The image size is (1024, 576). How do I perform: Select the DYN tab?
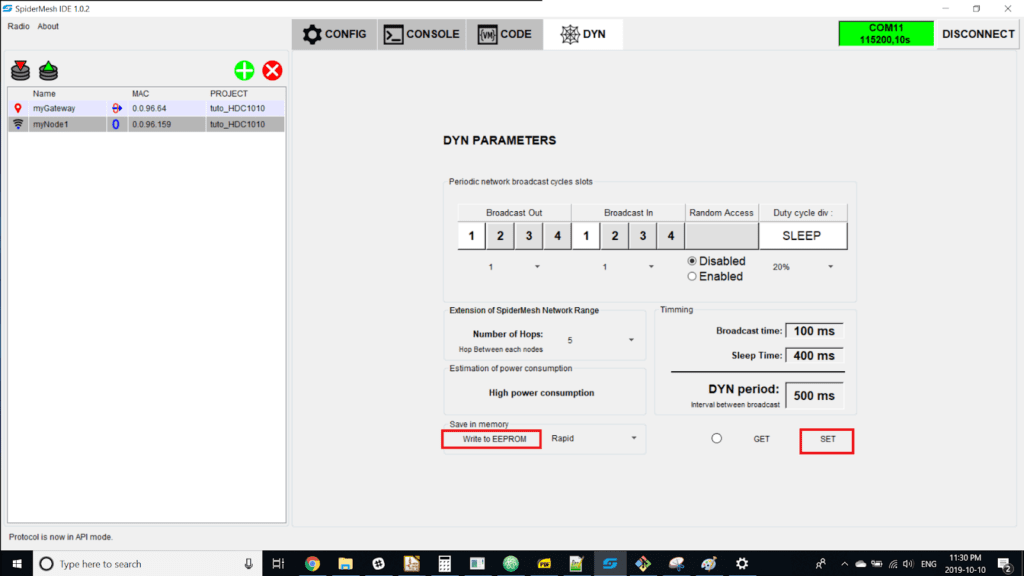pyautogui.click(x=583, y=34)
